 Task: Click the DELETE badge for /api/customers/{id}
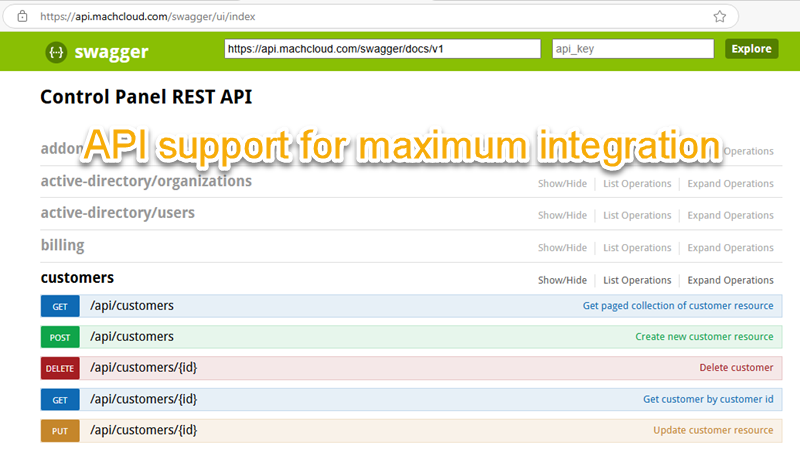click(60, 368)
